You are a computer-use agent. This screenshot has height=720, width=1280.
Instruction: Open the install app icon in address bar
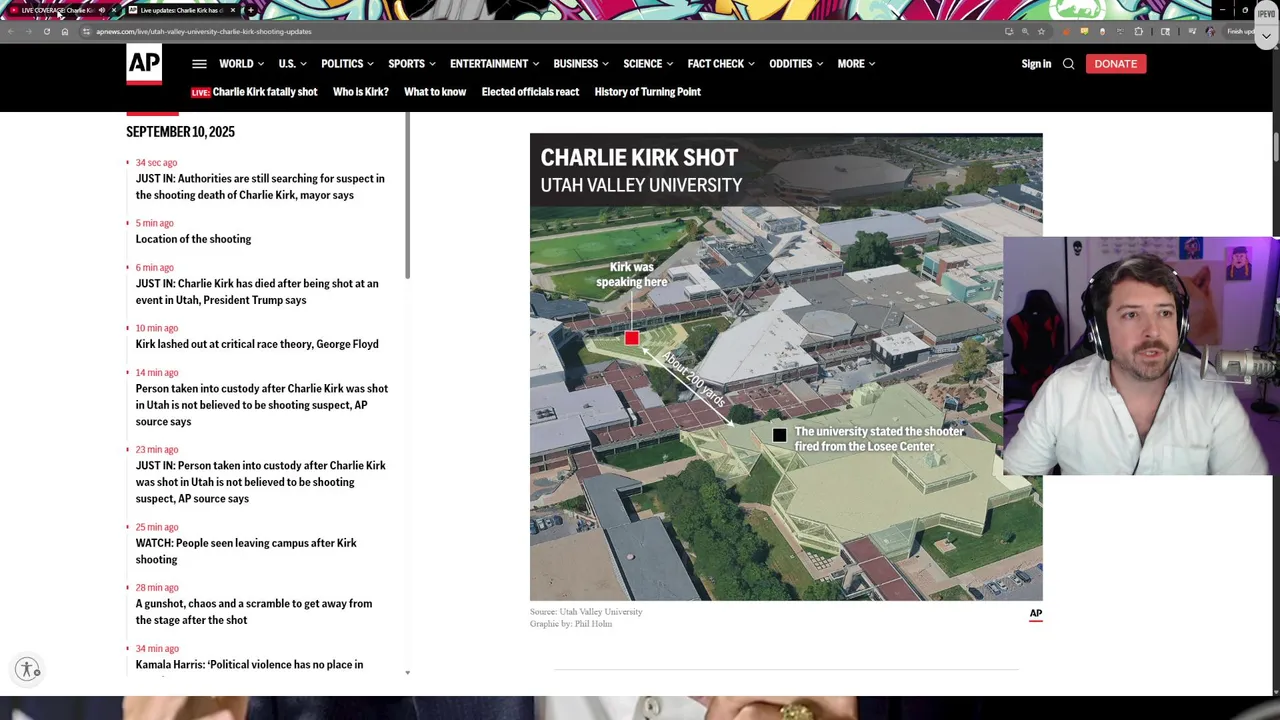tap(1009, 31)
